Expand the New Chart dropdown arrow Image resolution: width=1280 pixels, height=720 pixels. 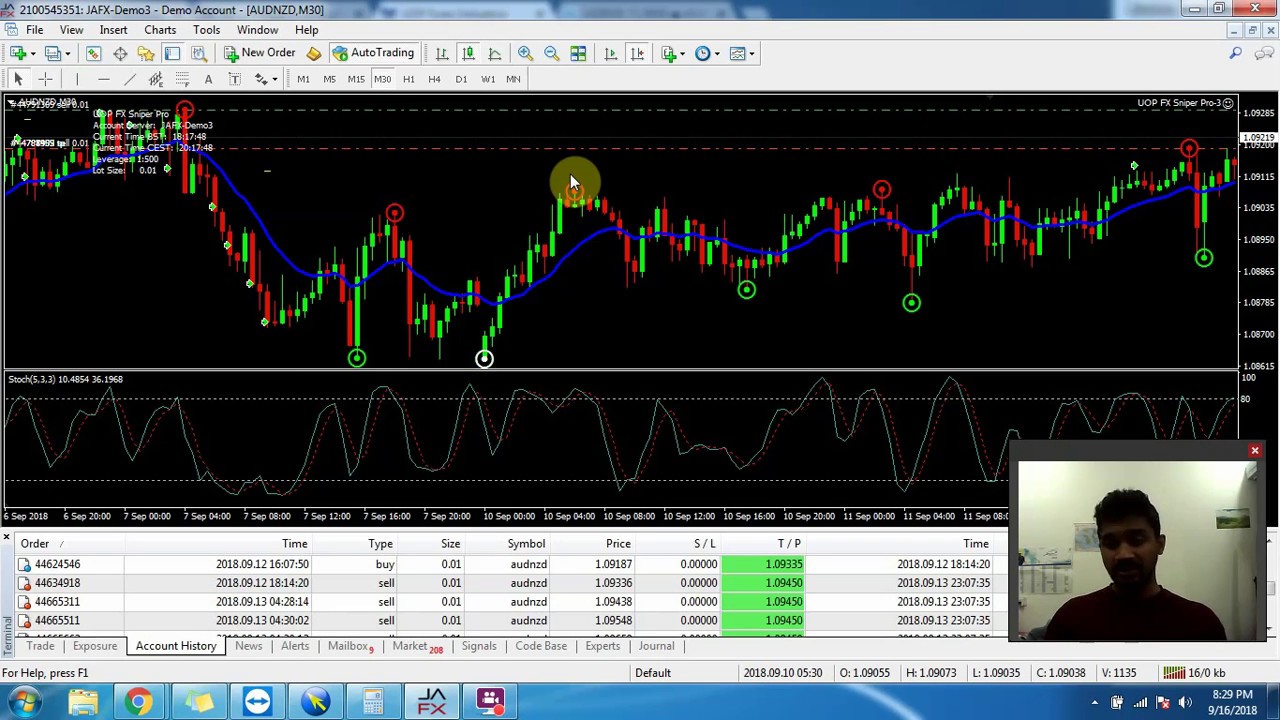[x=33, y=53]
